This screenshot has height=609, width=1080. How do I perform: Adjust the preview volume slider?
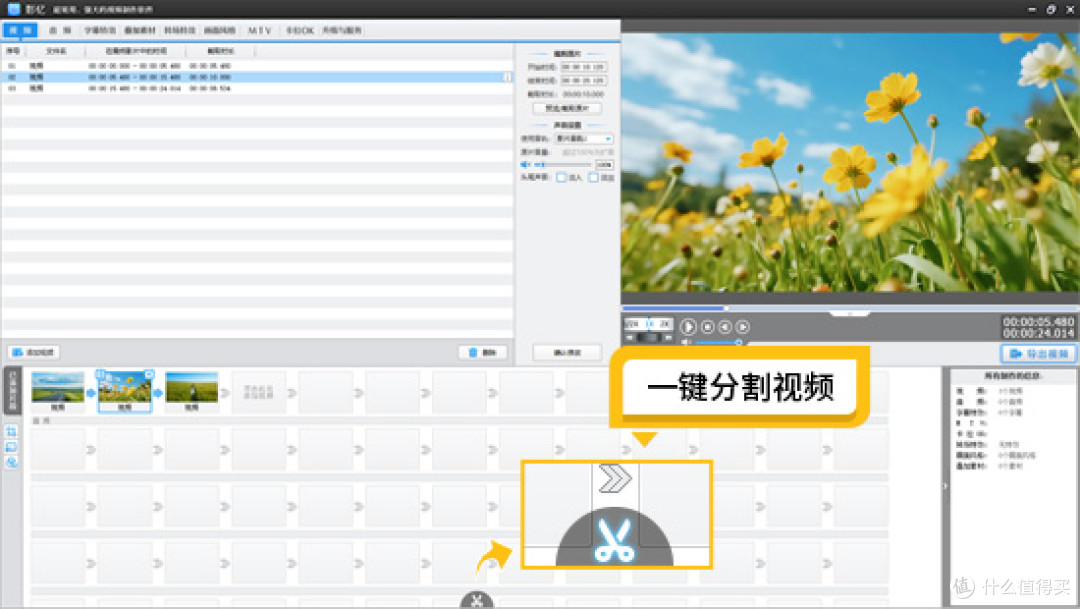point(718,342)
